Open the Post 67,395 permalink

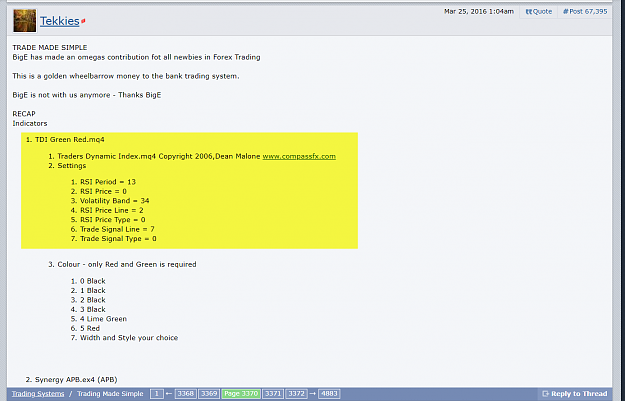[585, 12]
